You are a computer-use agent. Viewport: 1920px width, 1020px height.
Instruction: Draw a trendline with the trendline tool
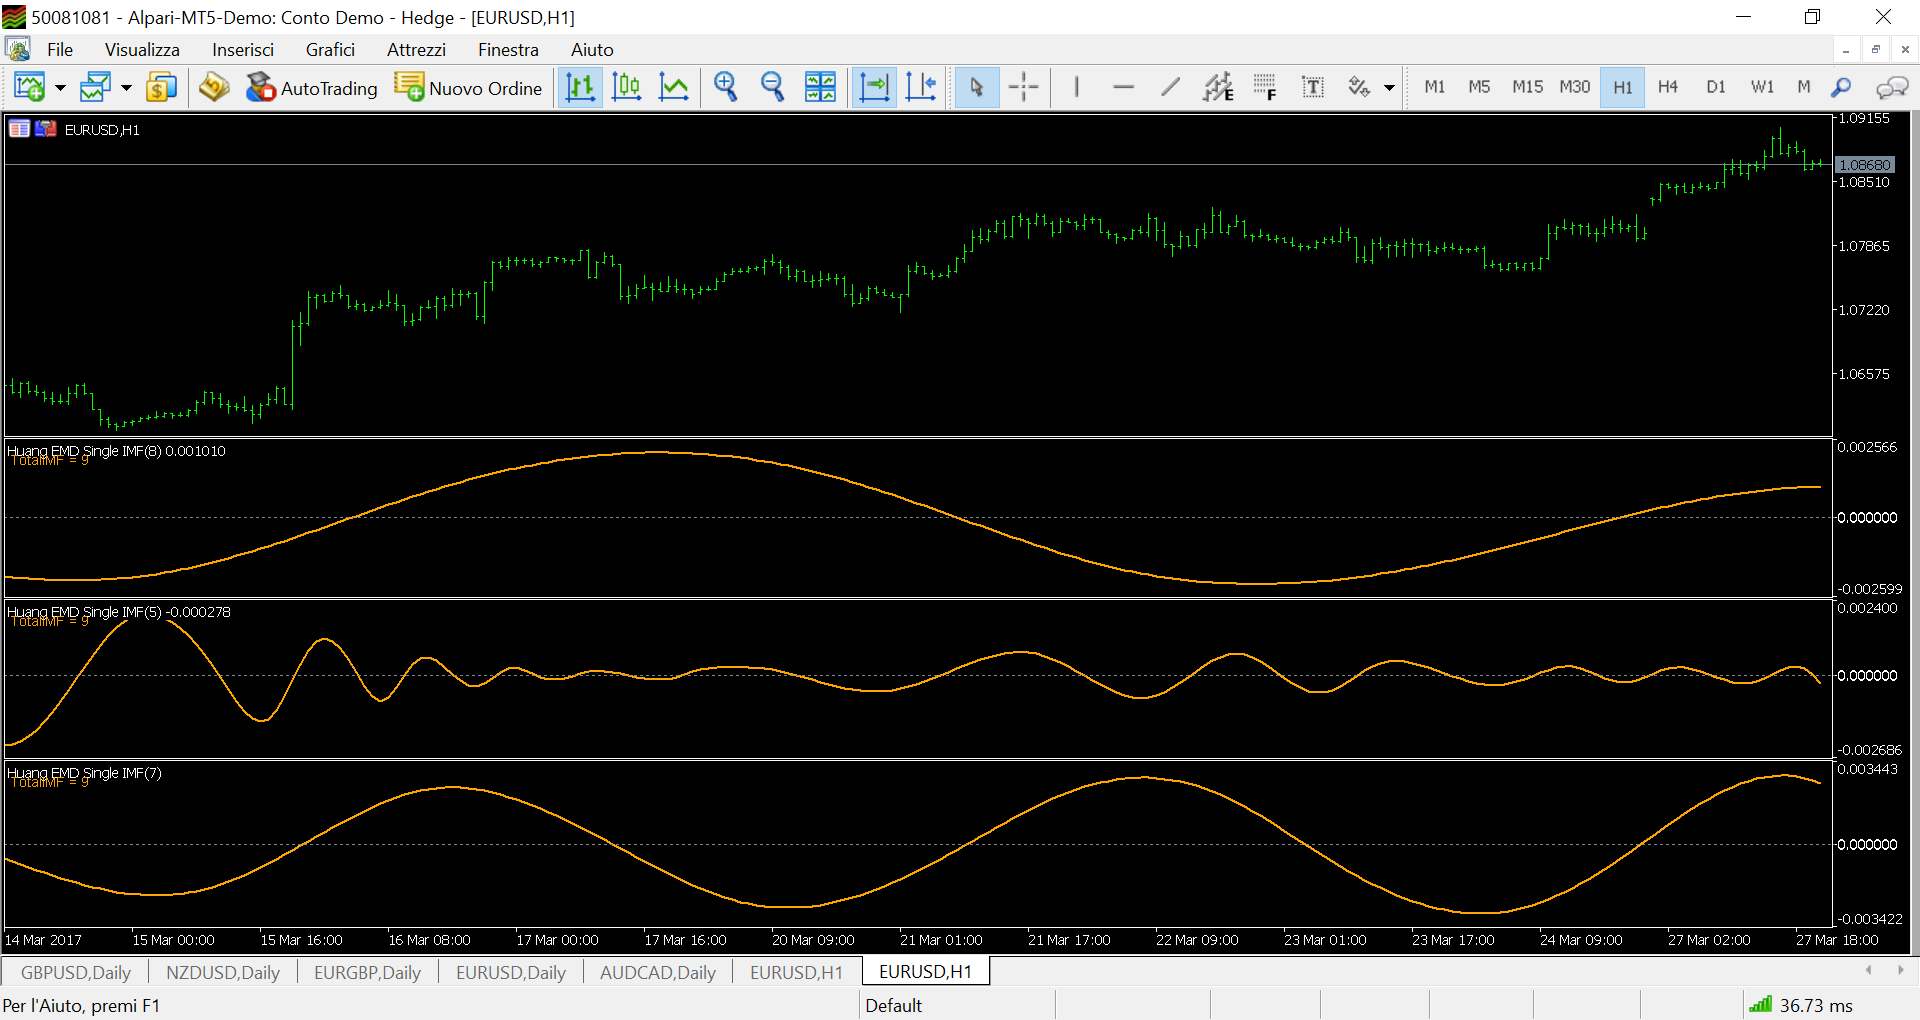(1170, 88)
